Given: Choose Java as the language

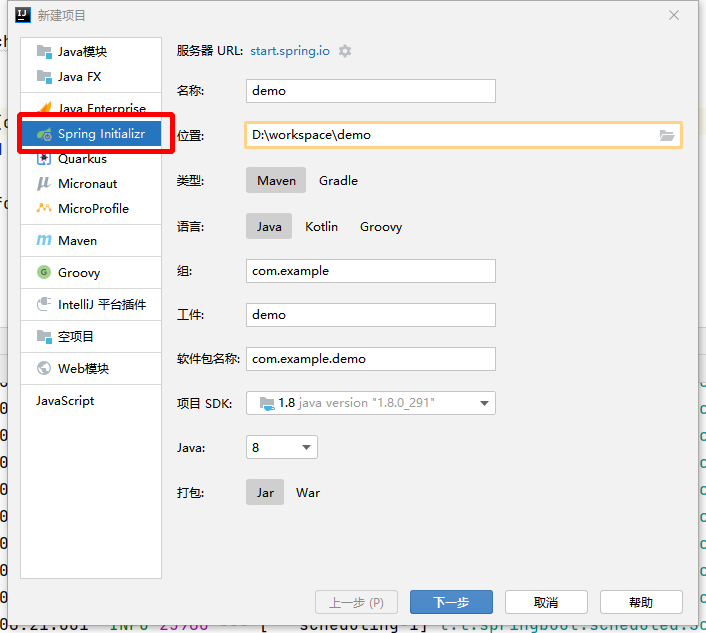Looking at the screenshot, I should [x=269, y=226].
